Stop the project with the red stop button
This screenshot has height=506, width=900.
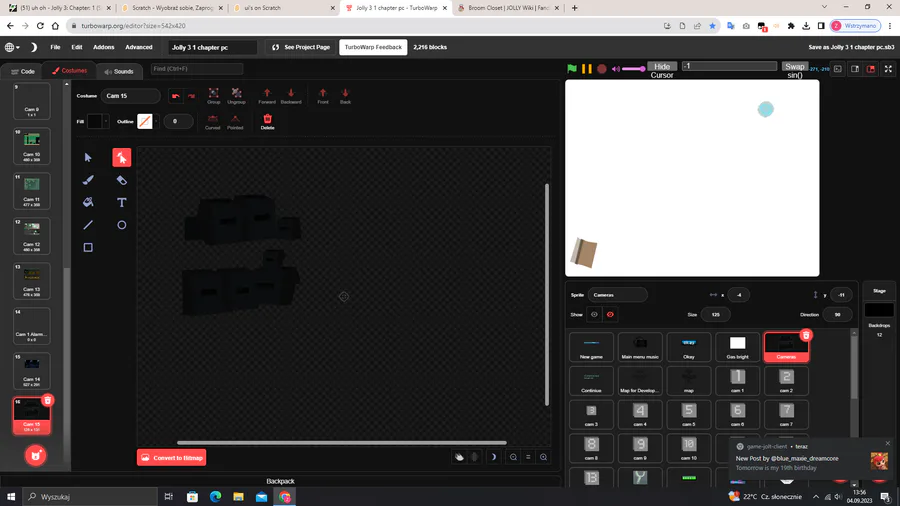(x=602, y=68)
